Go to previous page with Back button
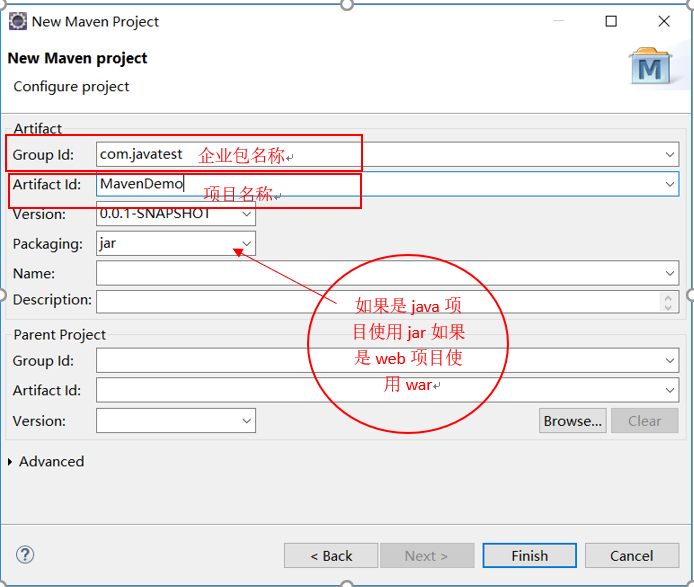This screenshot has width=694, height=587. 331,556
